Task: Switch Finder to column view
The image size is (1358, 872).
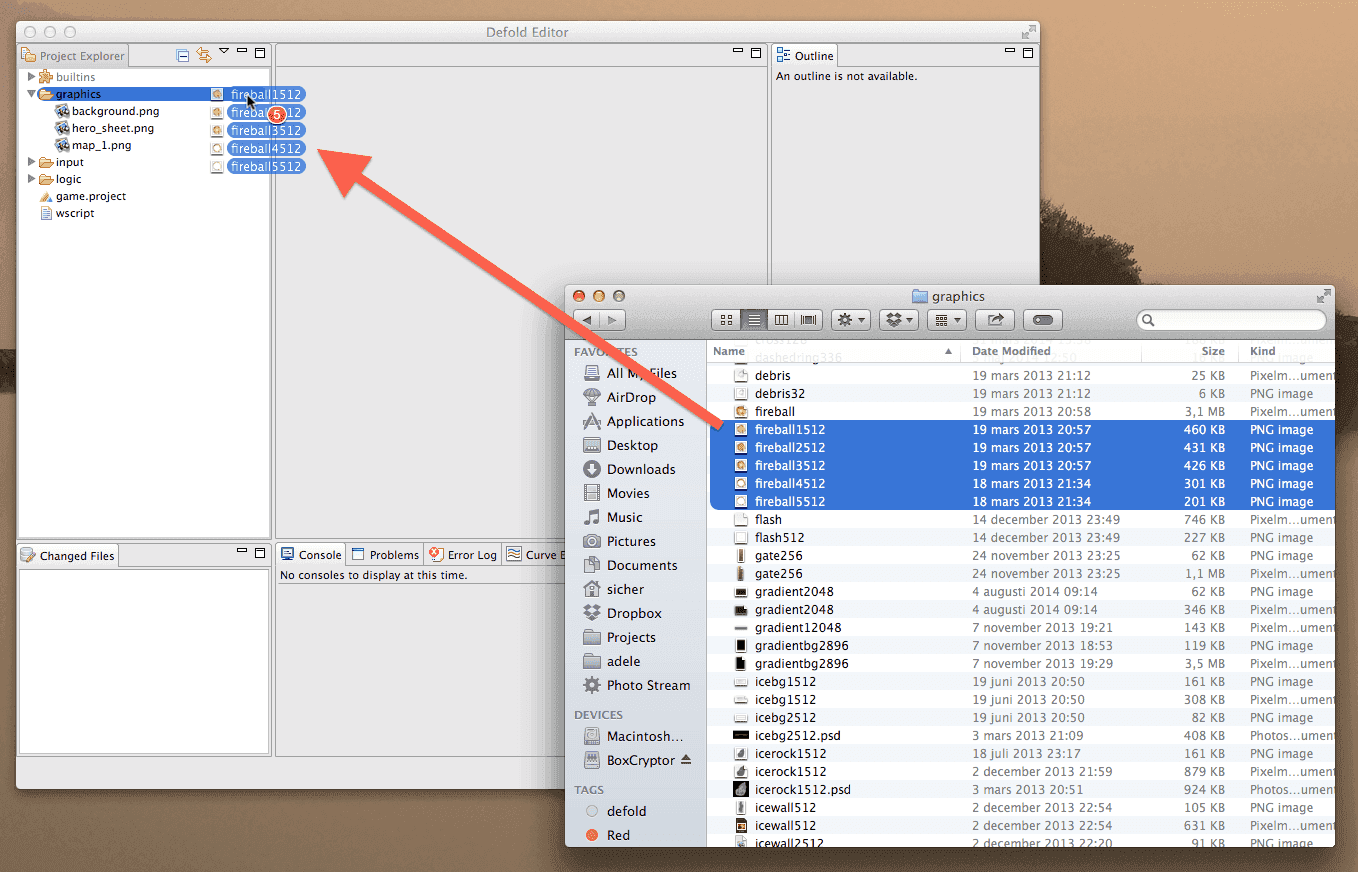Action: [x=781, y=320]
